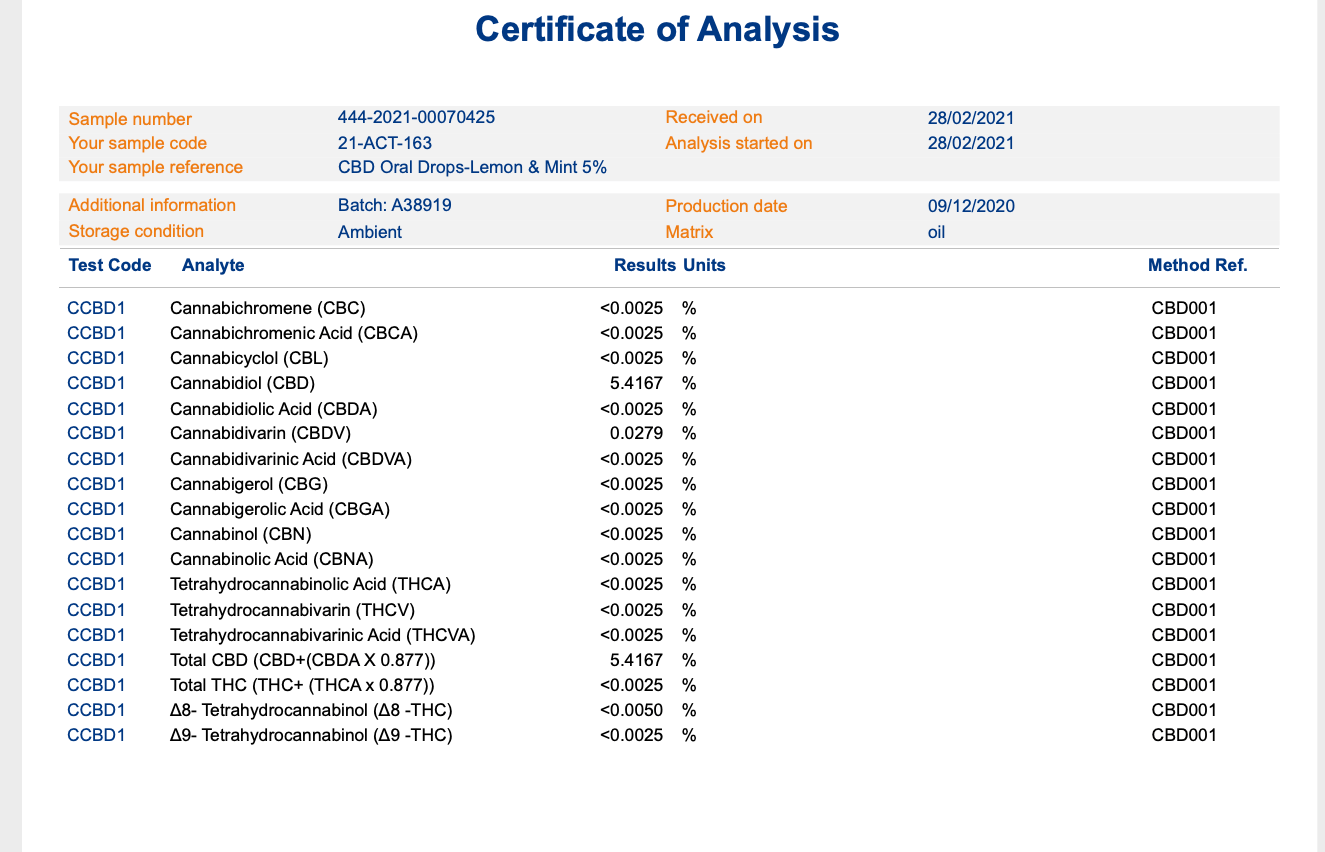Click the Test Code column header
This screenshot has height=852, width=1325.
point(110,265)
